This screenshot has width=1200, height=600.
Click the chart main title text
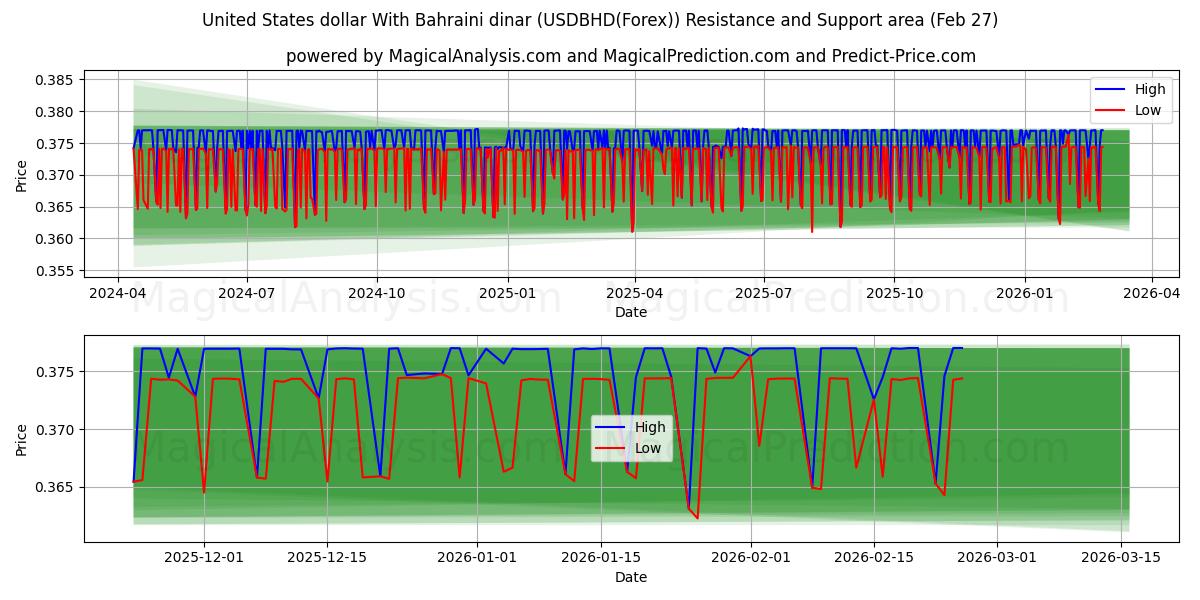pyautogui.click(x=600, y=20)
